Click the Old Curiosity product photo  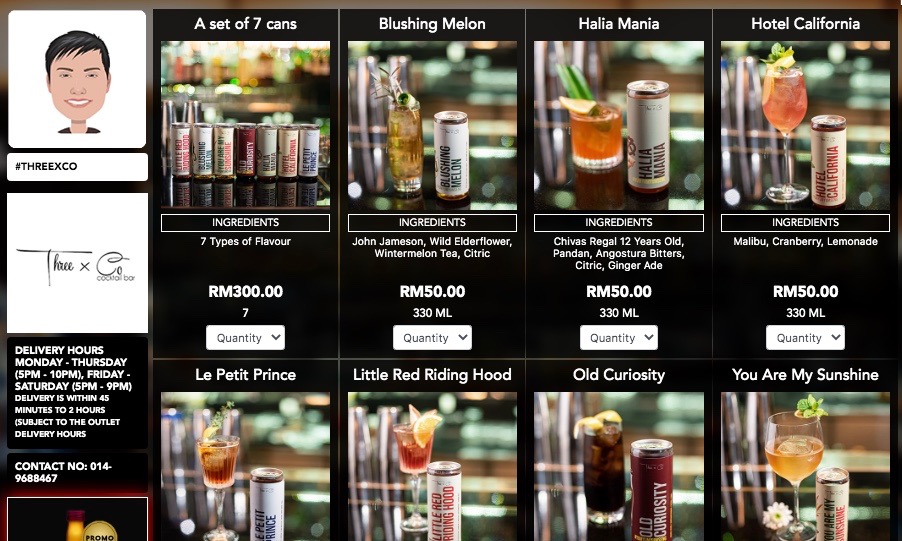[x=618, y=467]
